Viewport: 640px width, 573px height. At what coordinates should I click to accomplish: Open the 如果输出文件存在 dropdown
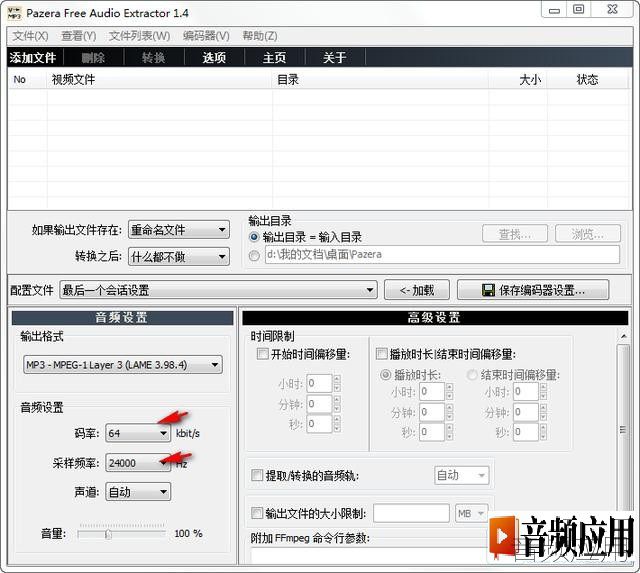coord(179,230)
